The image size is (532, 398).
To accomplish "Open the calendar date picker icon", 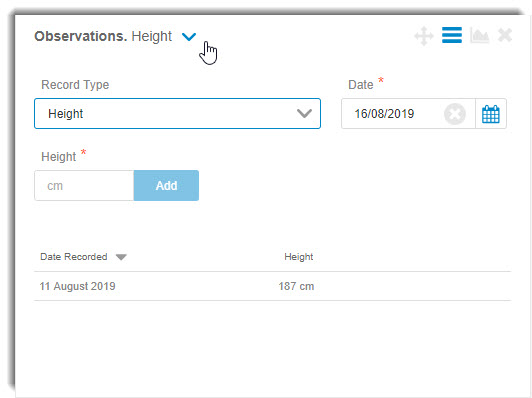I will [491, 114].
